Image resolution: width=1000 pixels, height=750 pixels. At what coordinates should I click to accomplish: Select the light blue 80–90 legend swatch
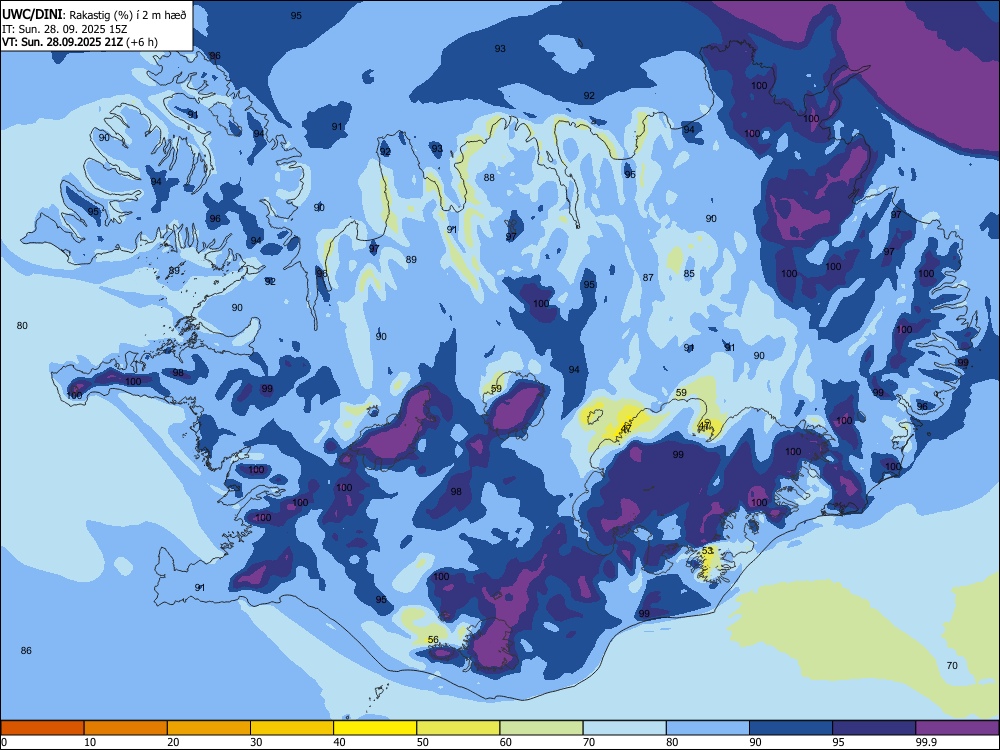click(707, 728)
